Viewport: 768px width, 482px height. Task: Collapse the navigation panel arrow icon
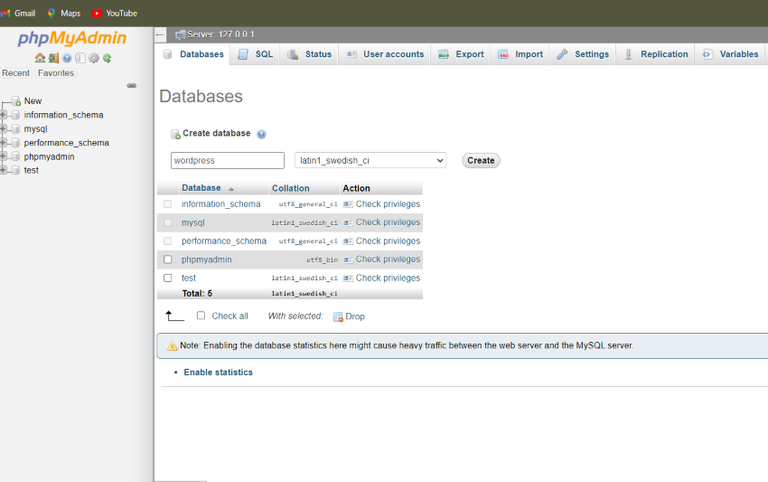(160, 34)
